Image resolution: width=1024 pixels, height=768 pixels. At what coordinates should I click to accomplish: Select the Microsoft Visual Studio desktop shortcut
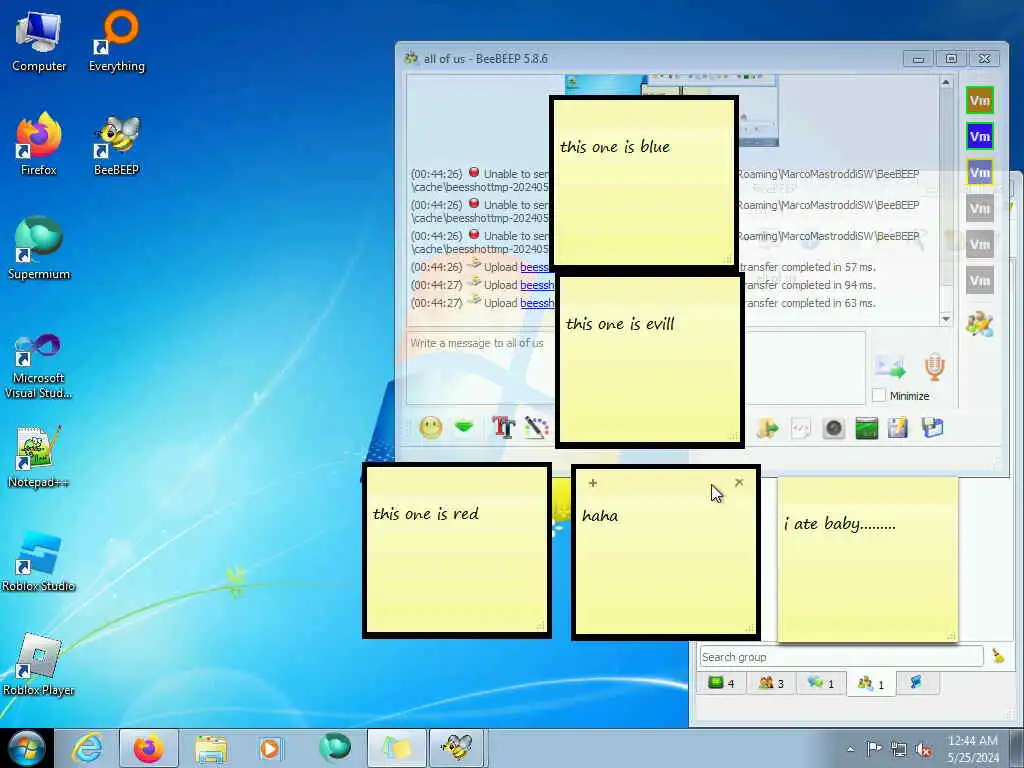39,366
